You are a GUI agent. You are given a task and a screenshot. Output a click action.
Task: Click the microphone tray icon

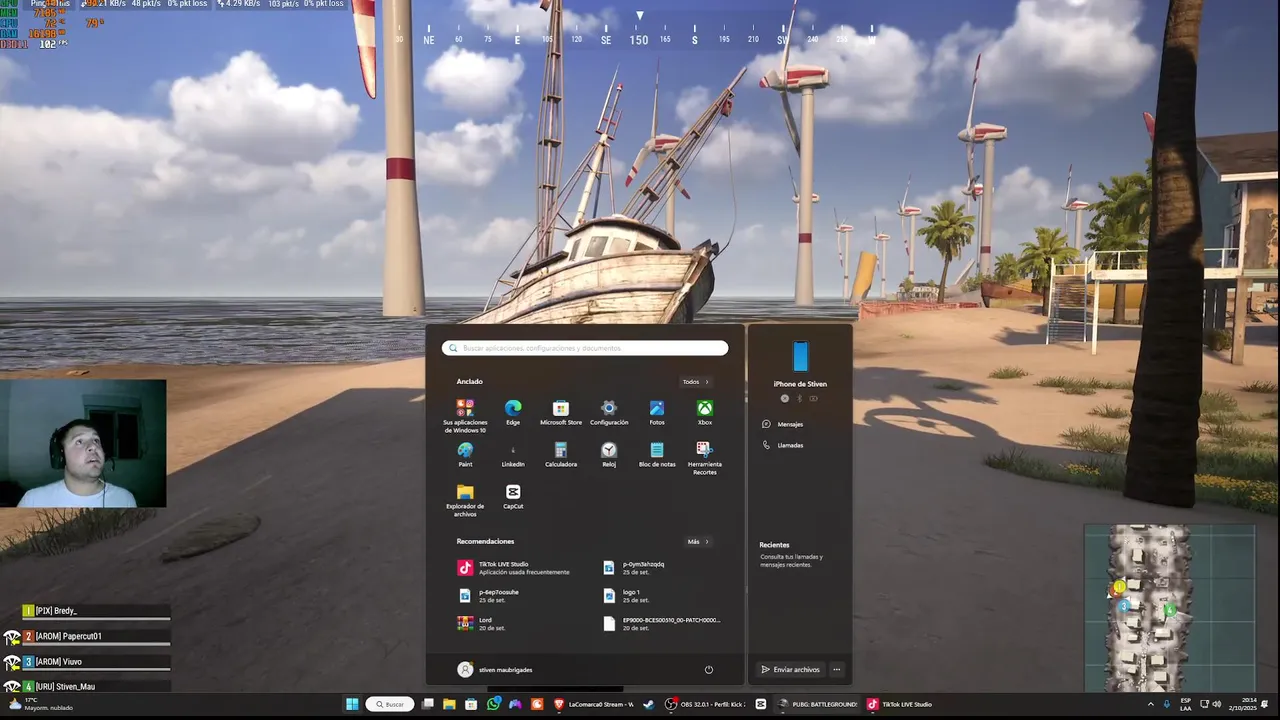(x=1167, y=704)
